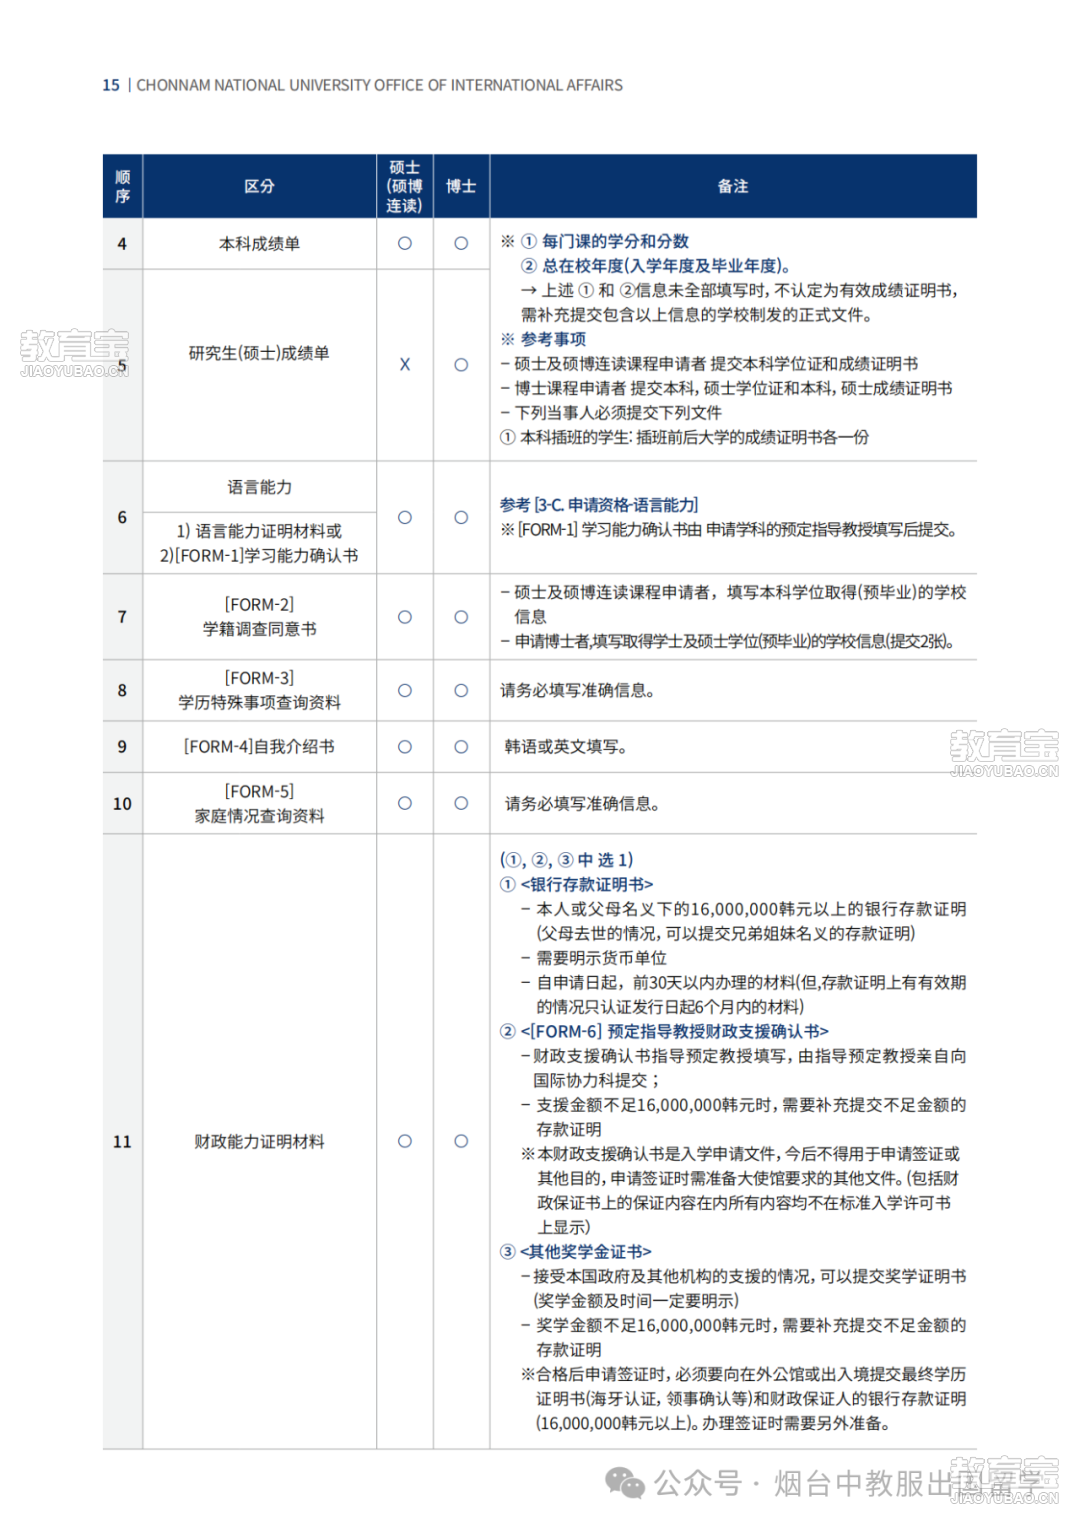Click the 博士 circle mark for 财政能力证明材料

click(461, 1142)
